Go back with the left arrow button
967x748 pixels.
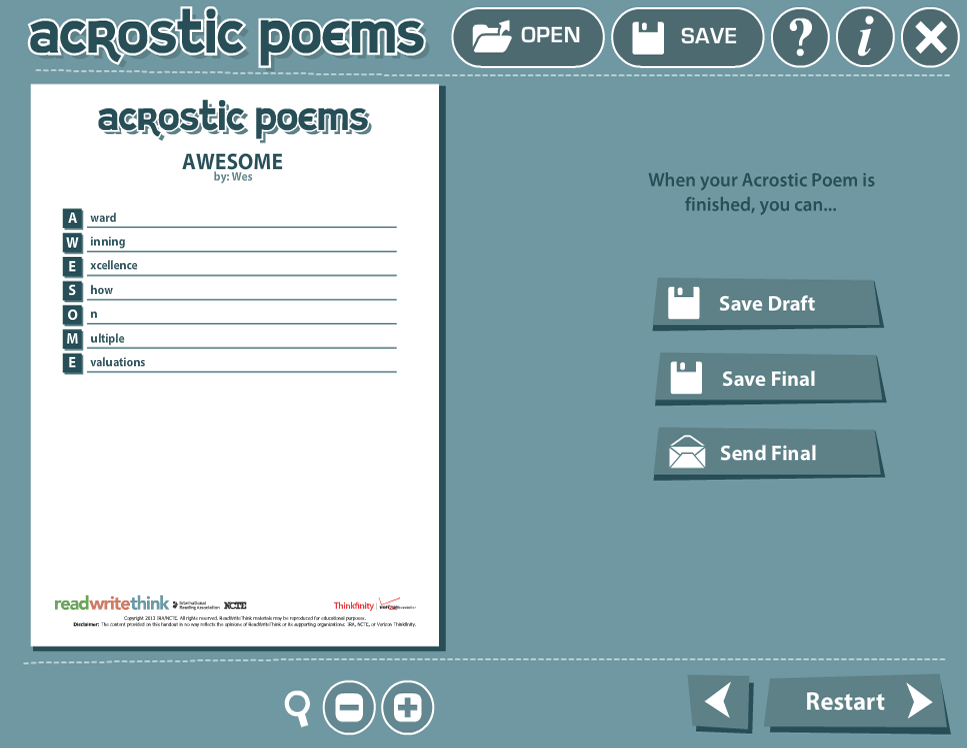click(x=718, y=701)
